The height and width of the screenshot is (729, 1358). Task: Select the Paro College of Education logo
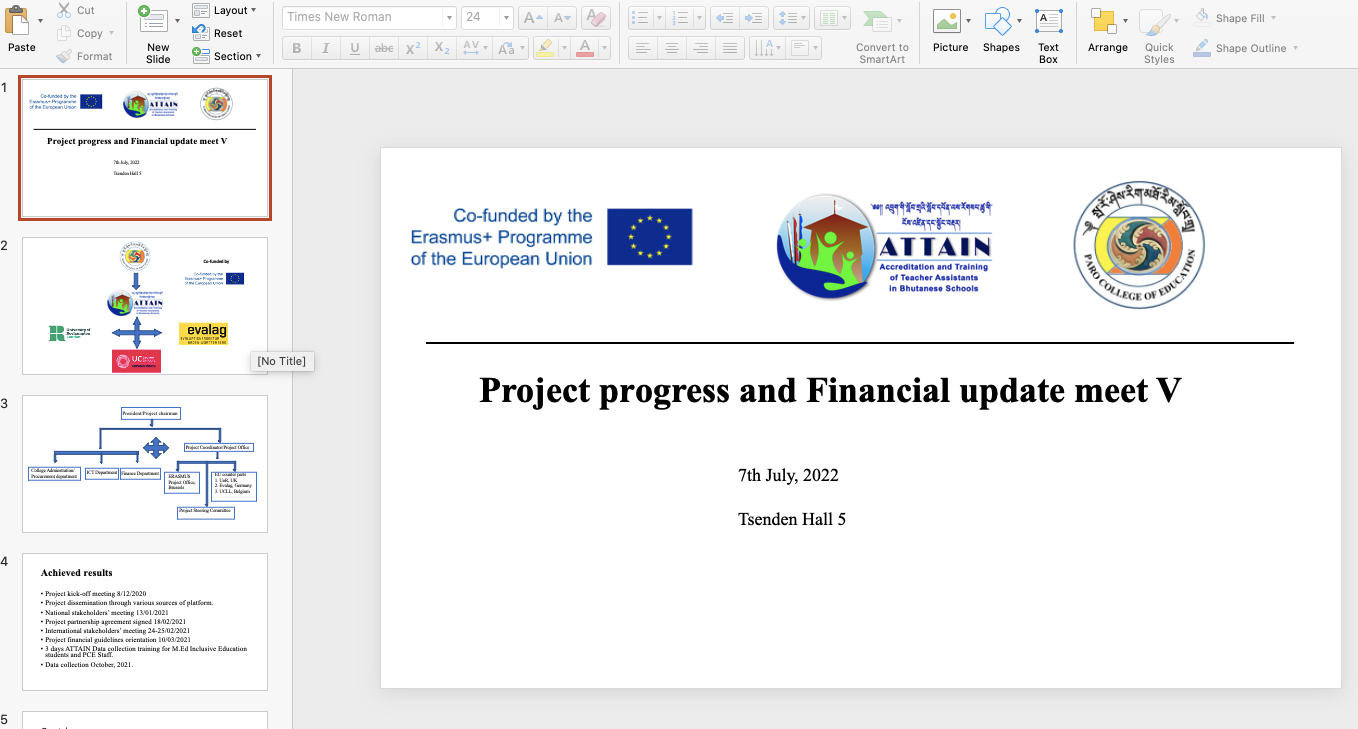tap(1138, 244)
